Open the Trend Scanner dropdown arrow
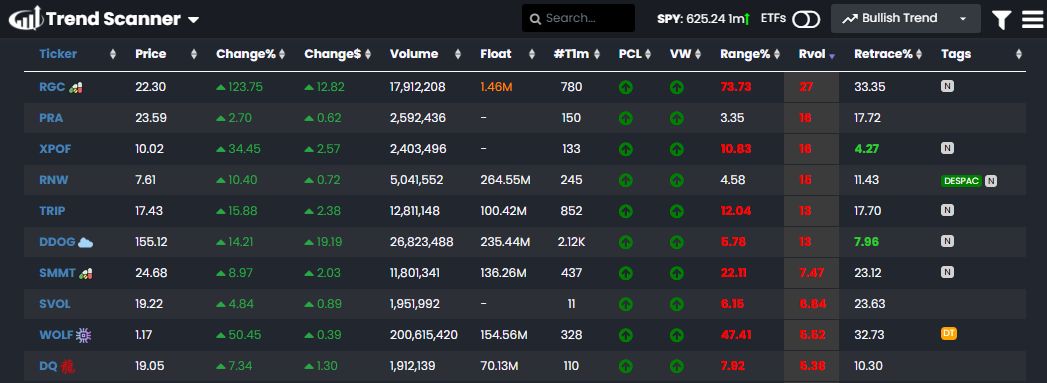This screenshot has width=1047, height=383. pos(193,20)
